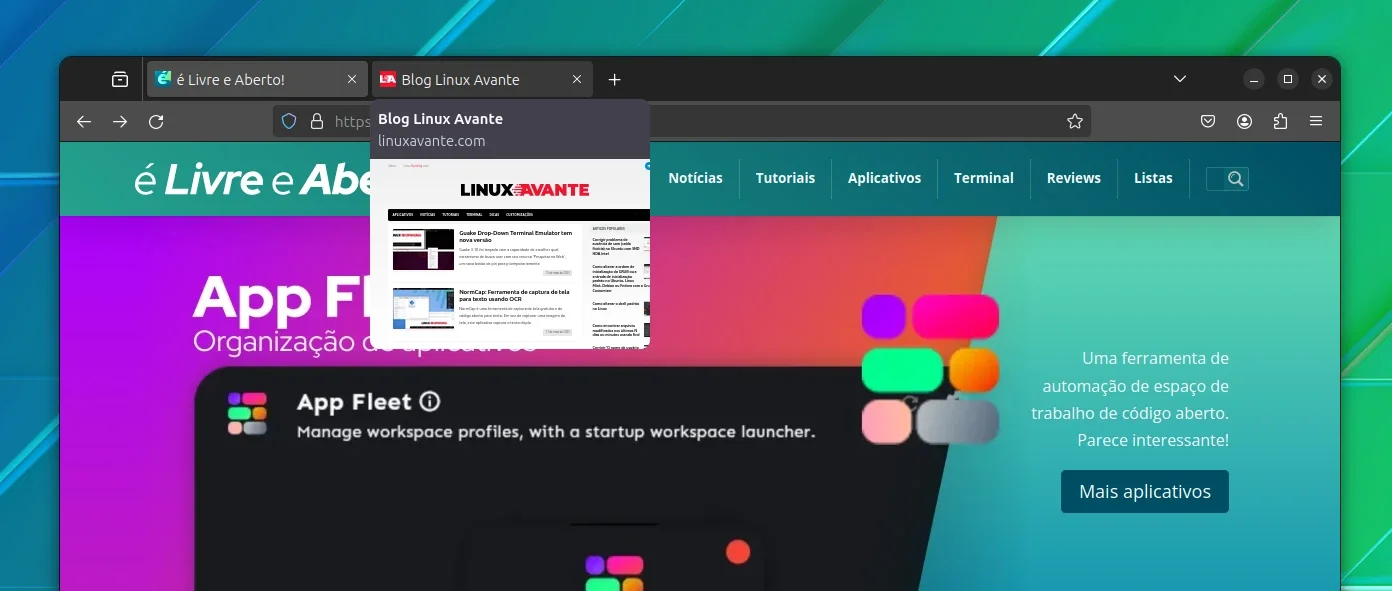
Task: Click the small App Fleet icon beside its title
Action: coord(247,413)
